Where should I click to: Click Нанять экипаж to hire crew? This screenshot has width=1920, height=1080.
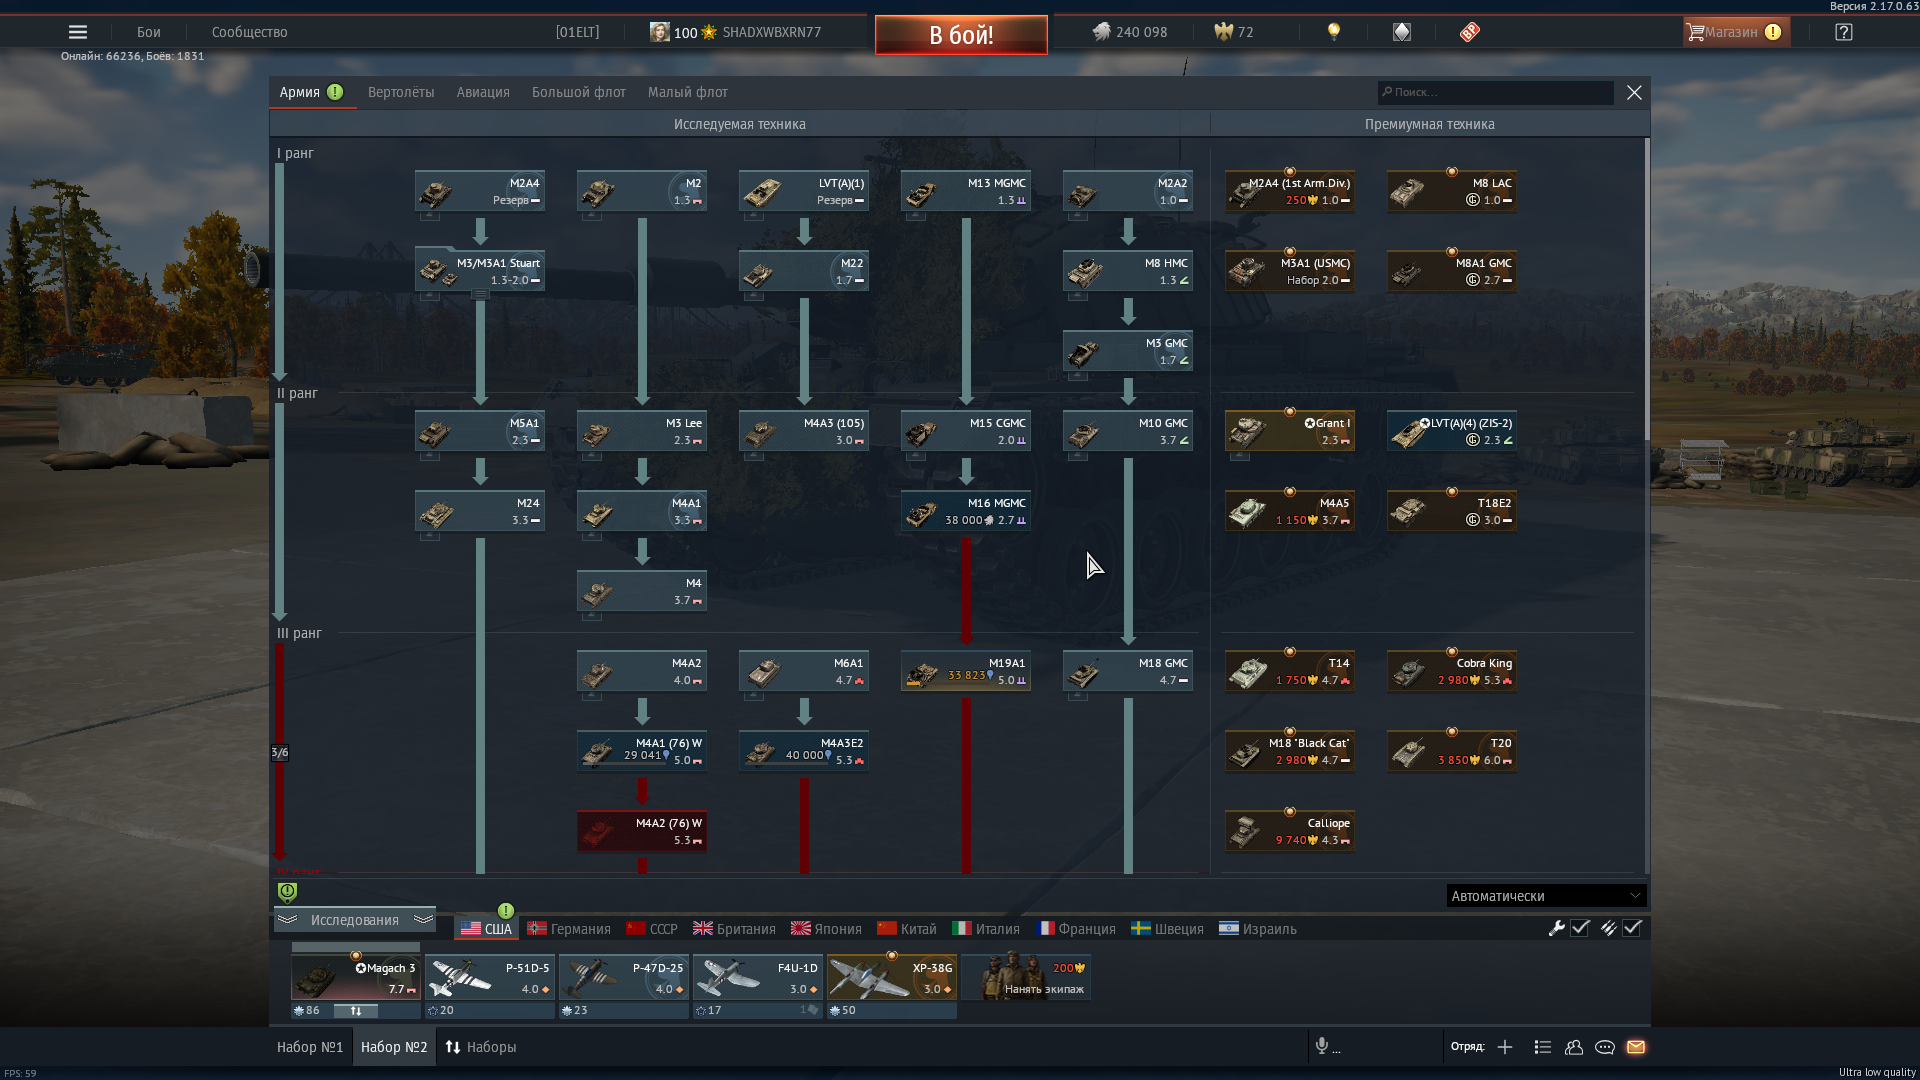1026,978
